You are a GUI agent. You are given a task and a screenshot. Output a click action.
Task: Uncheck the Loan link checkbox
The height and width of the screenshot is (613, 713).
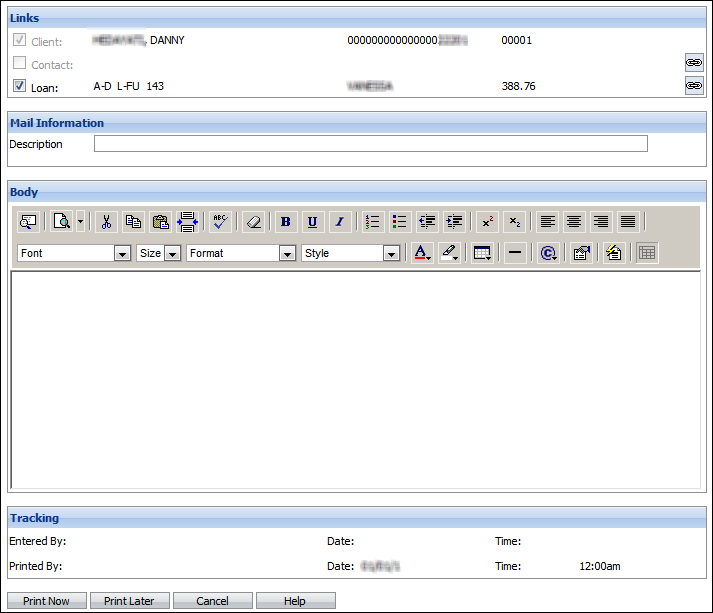[x=19, y=85]
